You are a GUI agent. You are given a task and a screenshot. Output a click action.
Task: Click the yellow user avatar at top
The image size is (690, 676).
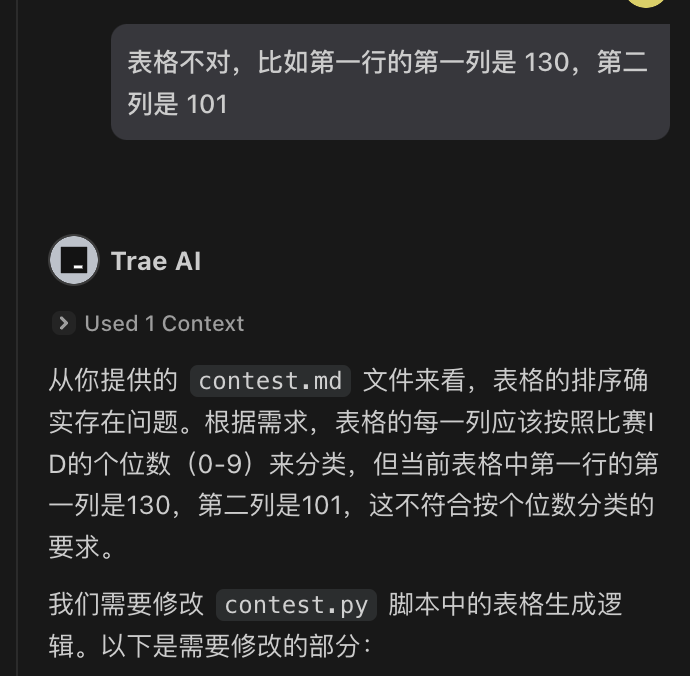[x=646, y=3]
